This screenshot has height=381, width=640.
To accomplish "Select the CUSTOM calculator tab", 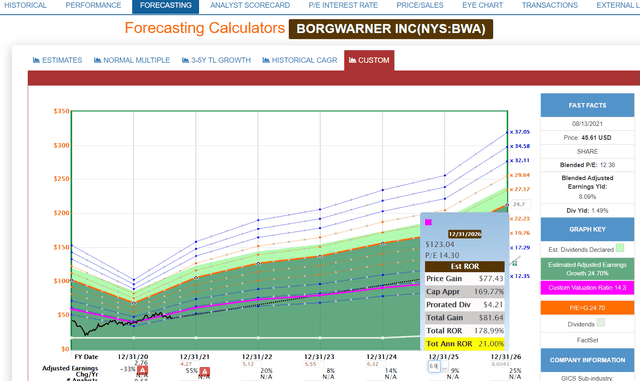I will pyautogui.click(x=369, y=60).
